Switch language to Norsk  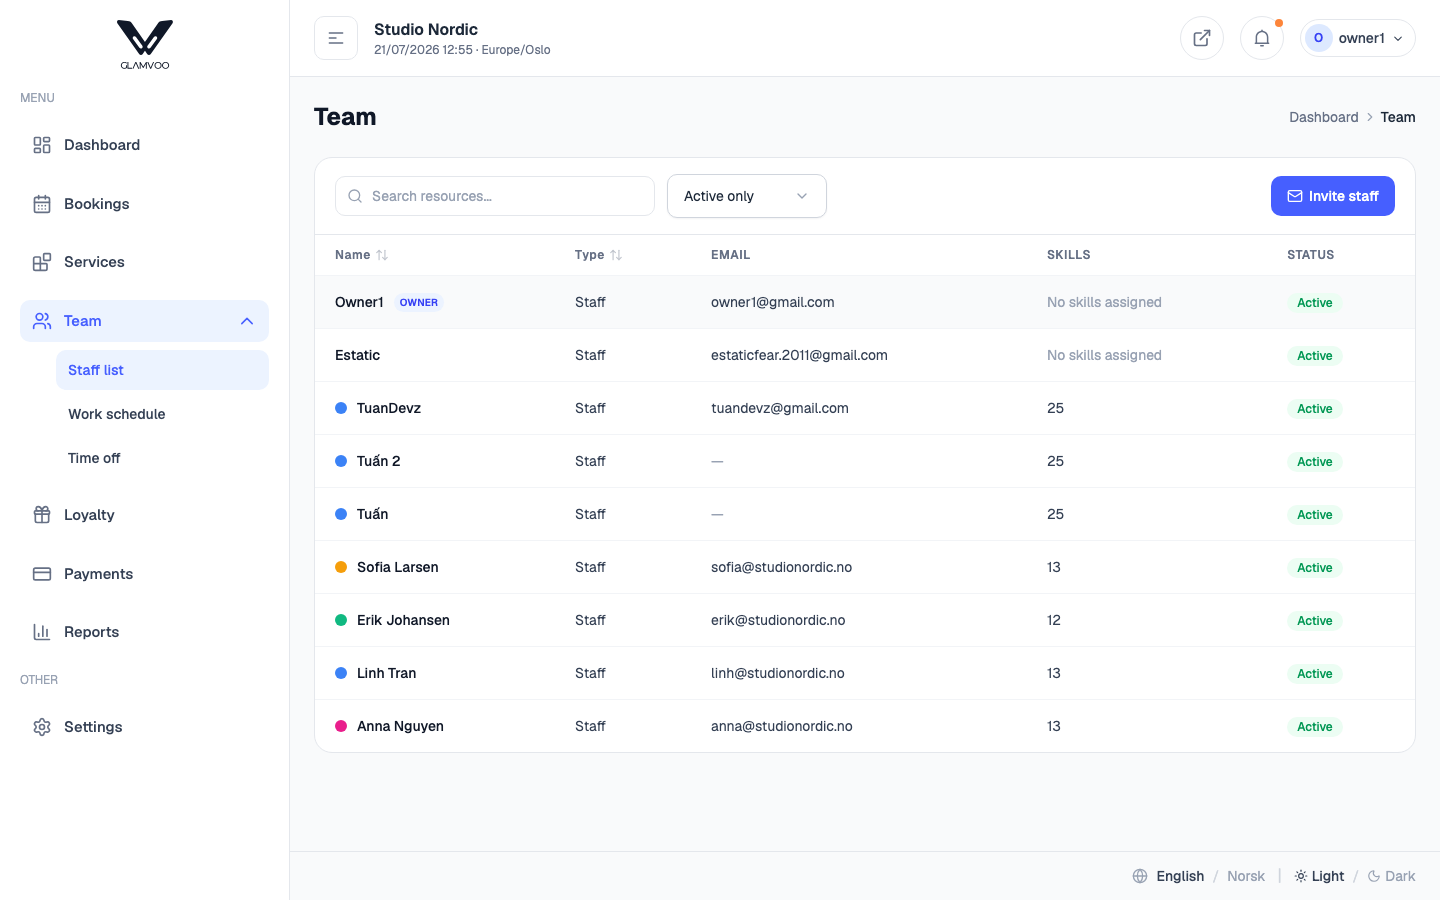pyautogui.click(x=1246, y=876)
